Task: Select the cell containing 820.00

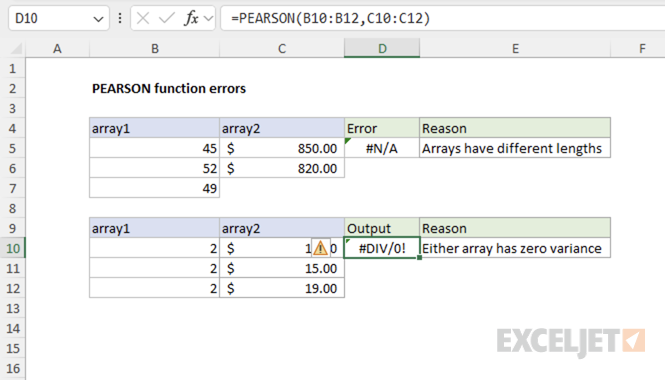Action: point(282,168)
